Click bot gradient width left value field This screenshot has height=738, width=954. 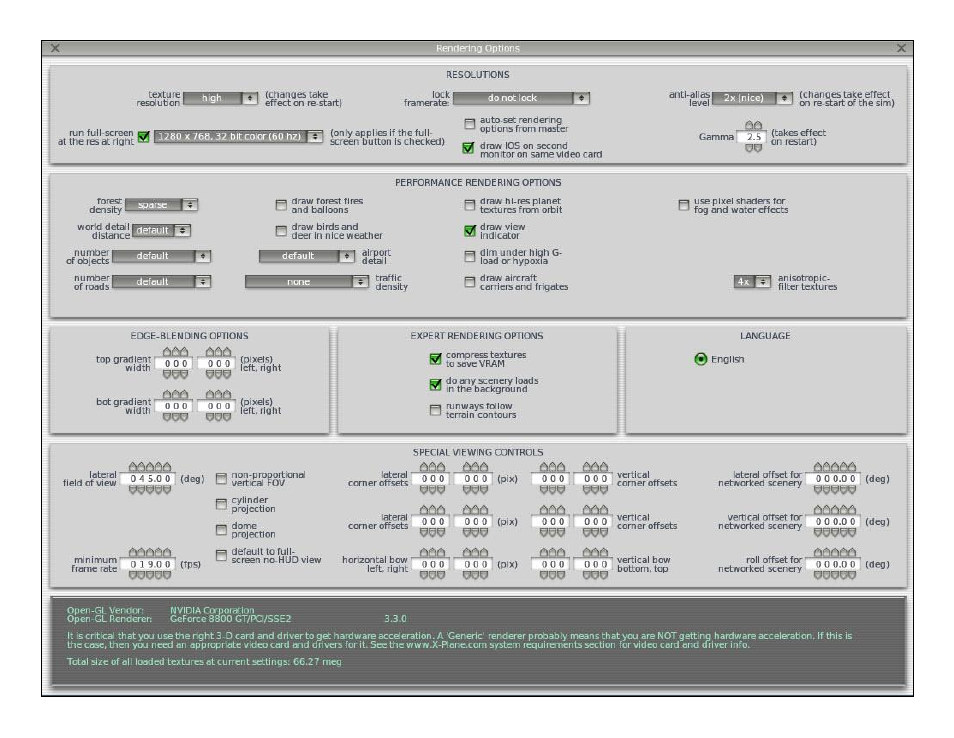(x=175, y=406)
